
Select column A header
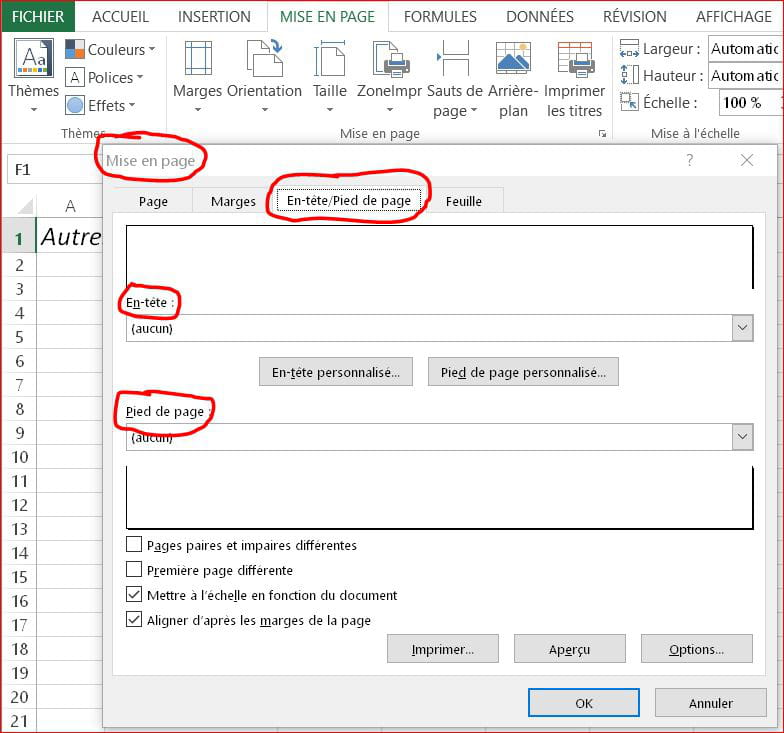click(70, 206)
